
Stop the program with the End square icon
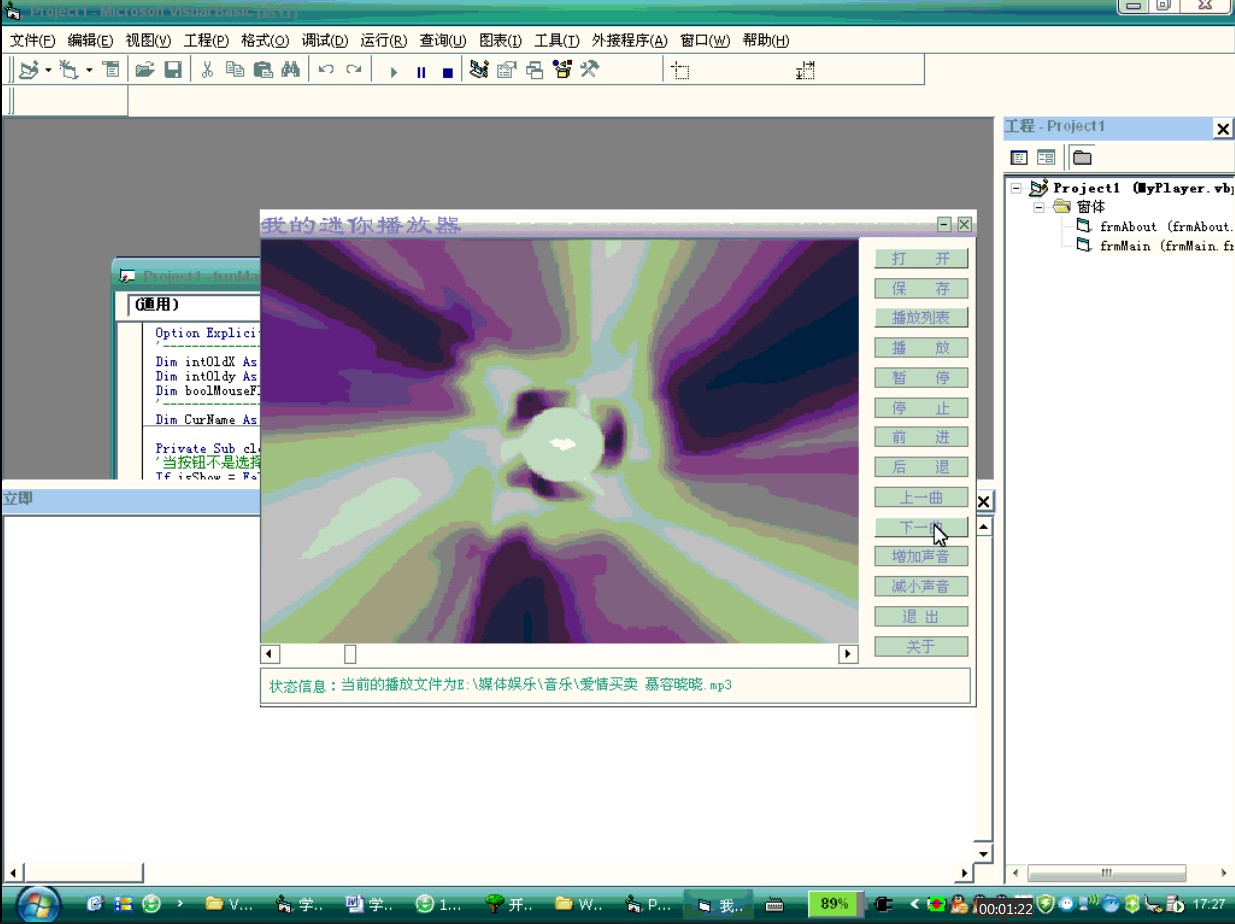[x=448, y=72]
